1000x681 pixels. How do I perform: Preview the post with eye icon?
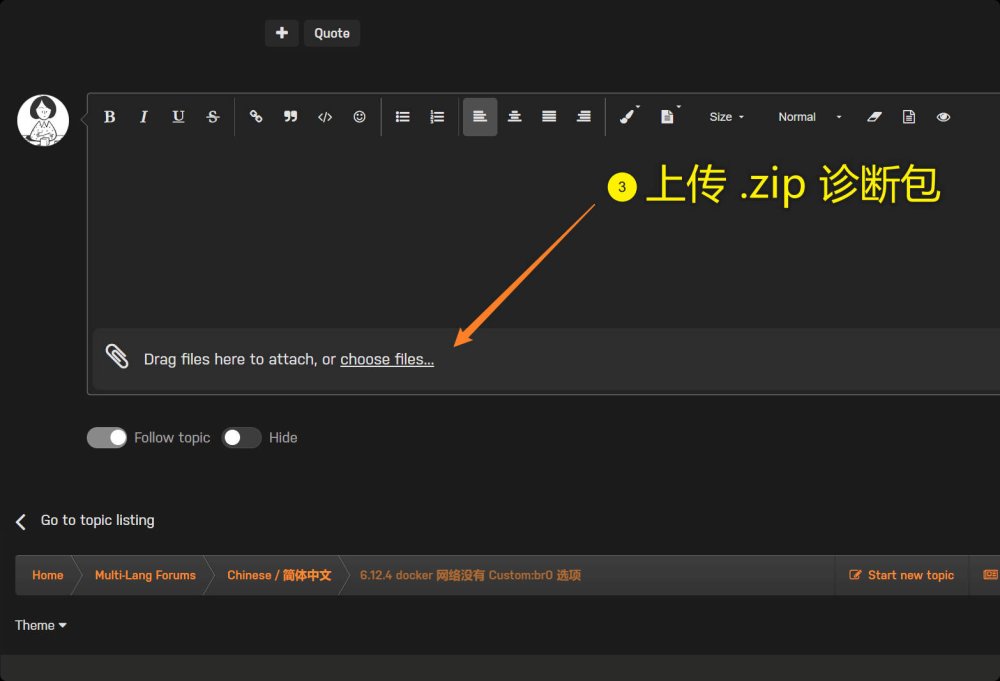point(943,117)
